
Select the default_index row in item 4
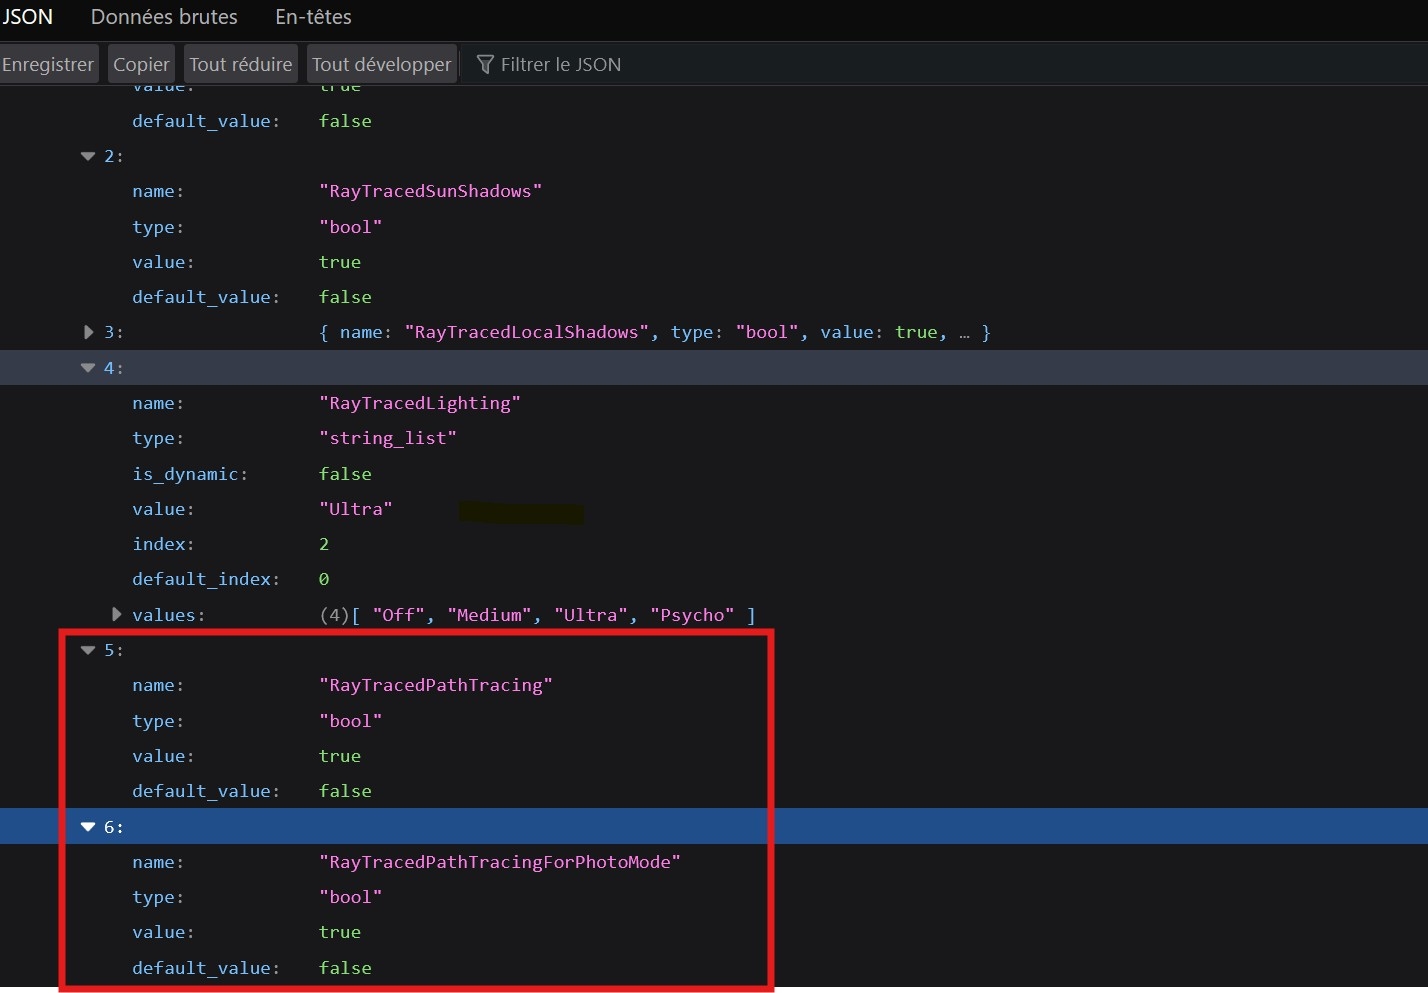pyautogui.click(x=205, y=579)
